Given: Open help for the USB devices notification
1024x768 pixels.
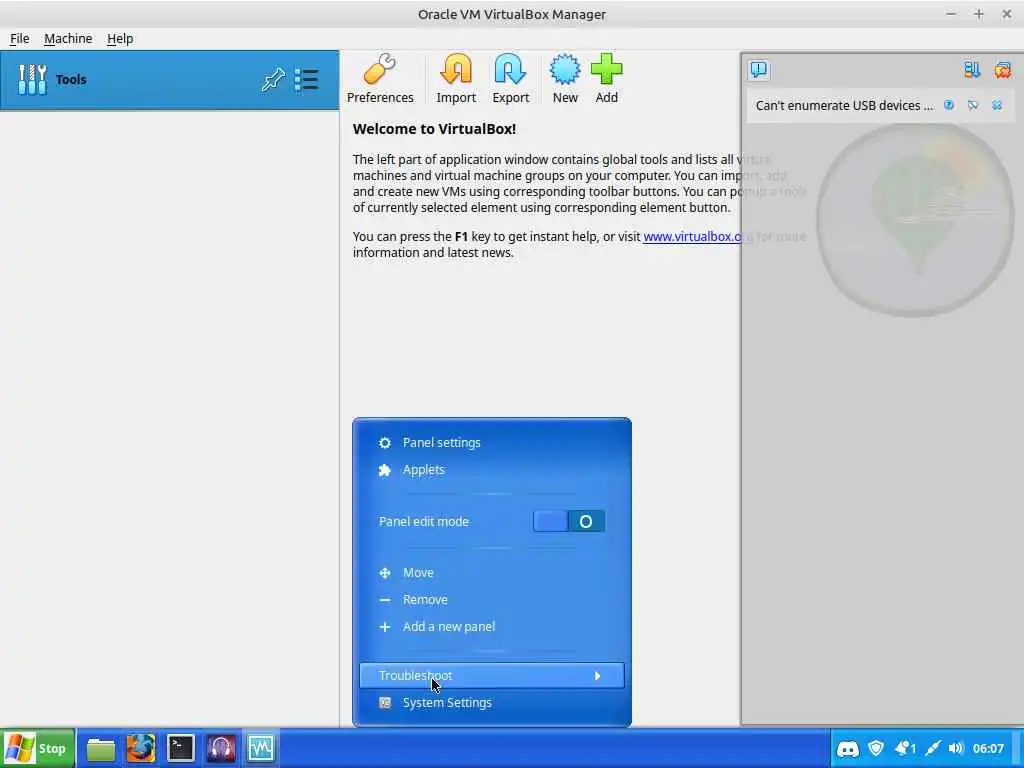Looking at the screenshot, I should click(949, 105).
